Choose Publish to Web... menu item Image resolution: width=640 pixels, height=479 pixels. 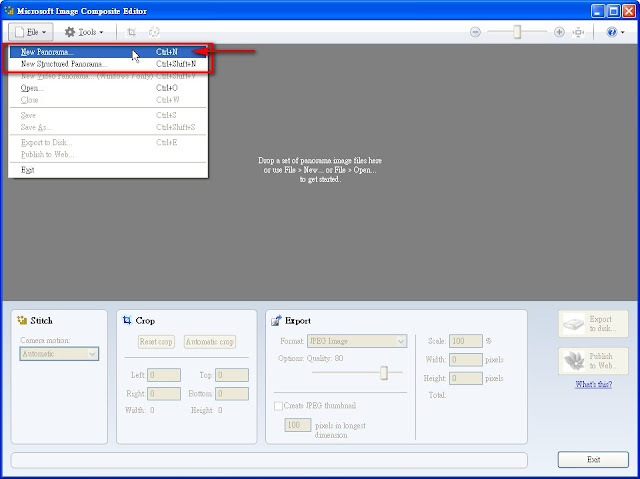(x=108, y=154)
